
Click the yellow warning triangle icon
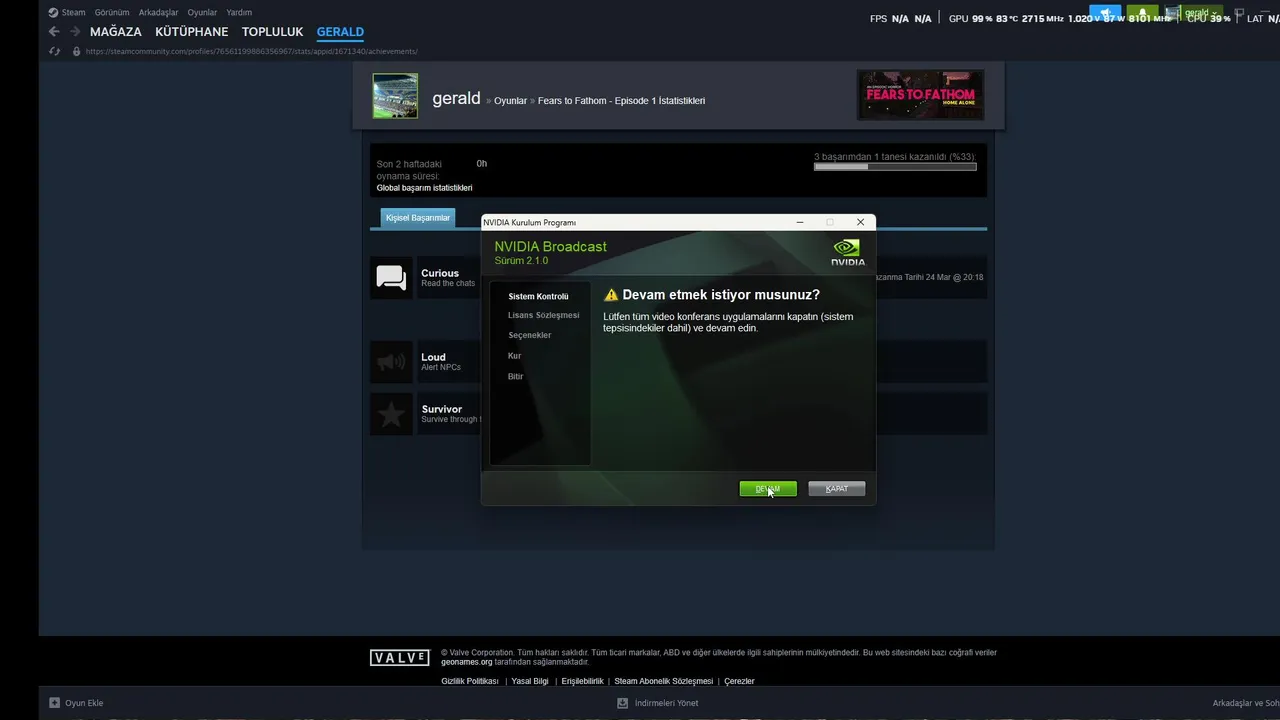[611, 295]
